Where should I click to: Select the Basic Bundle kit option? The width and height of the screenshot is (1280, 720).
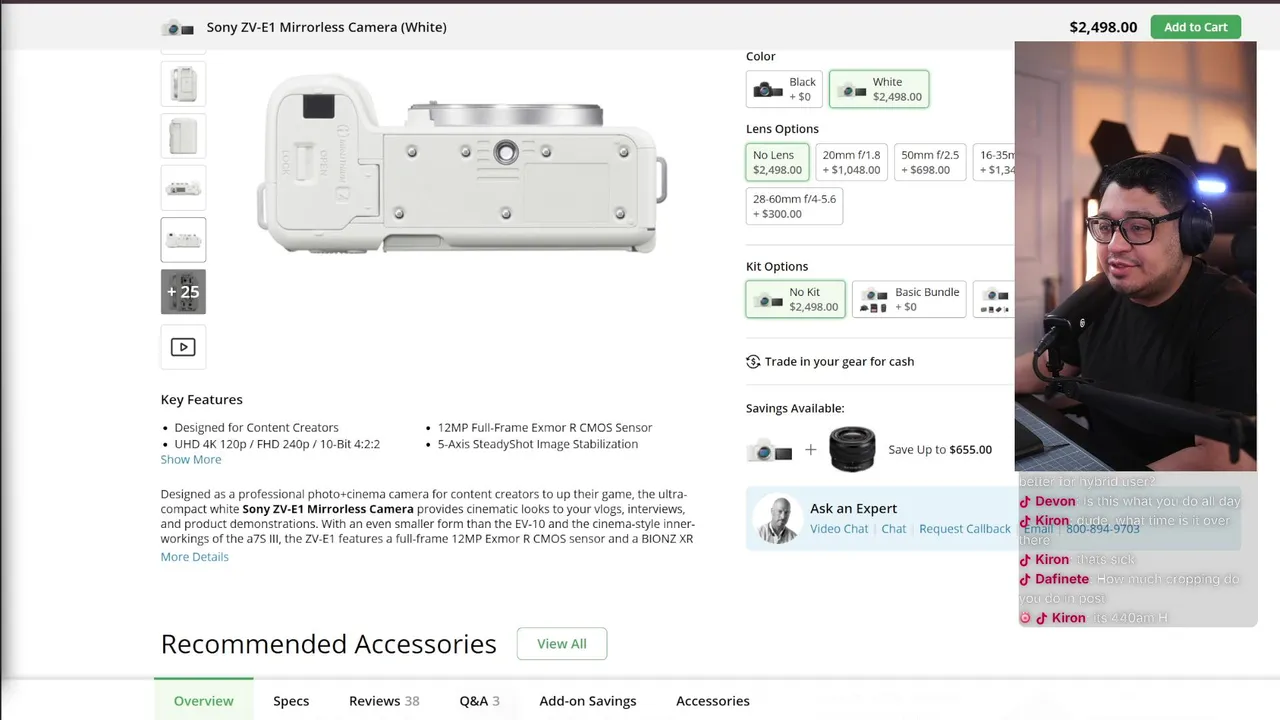point(909,299)
